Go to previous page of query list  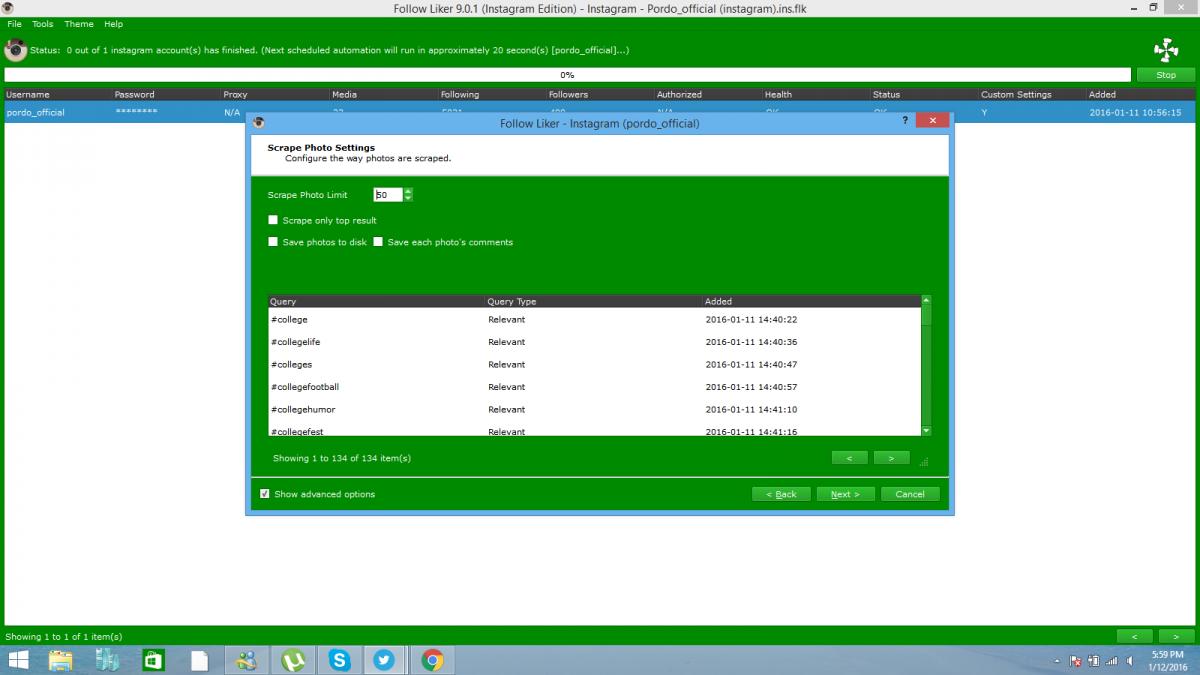pos(849,458)
